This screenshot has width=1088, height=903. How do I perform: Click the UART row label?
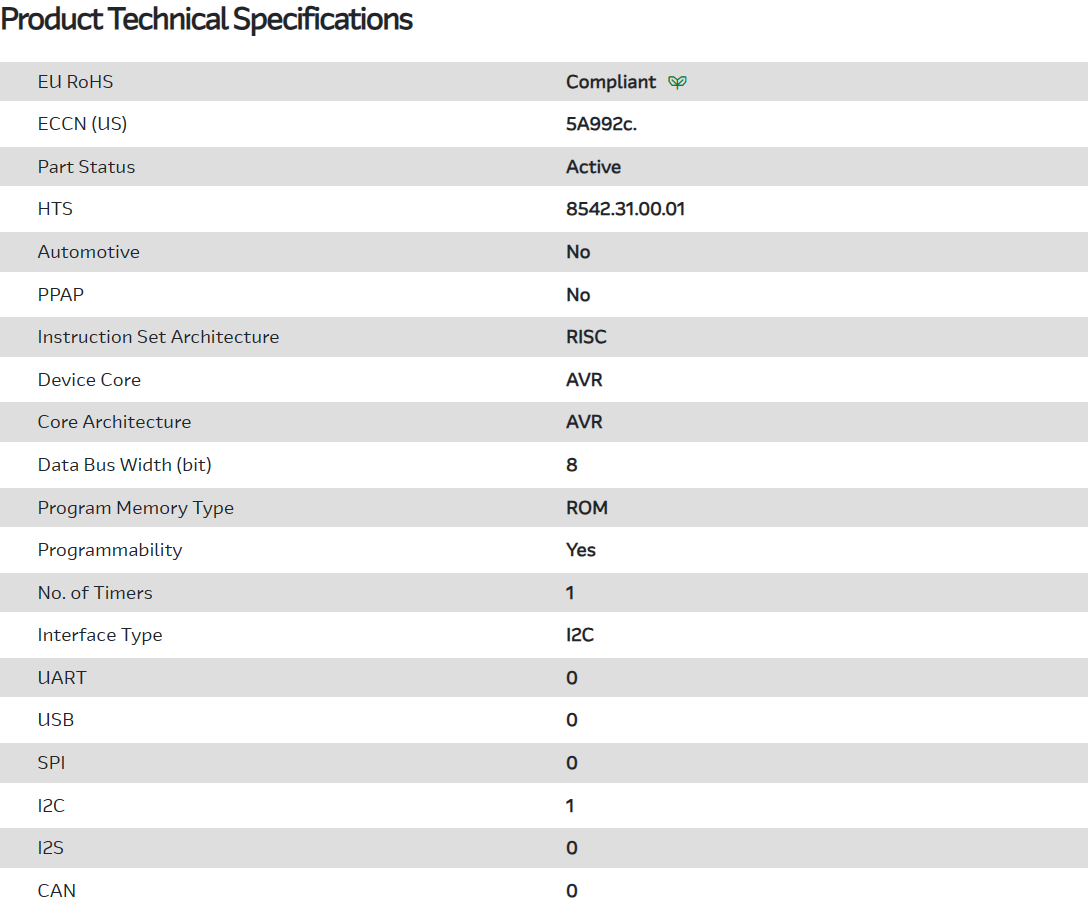tap(62, 678)
